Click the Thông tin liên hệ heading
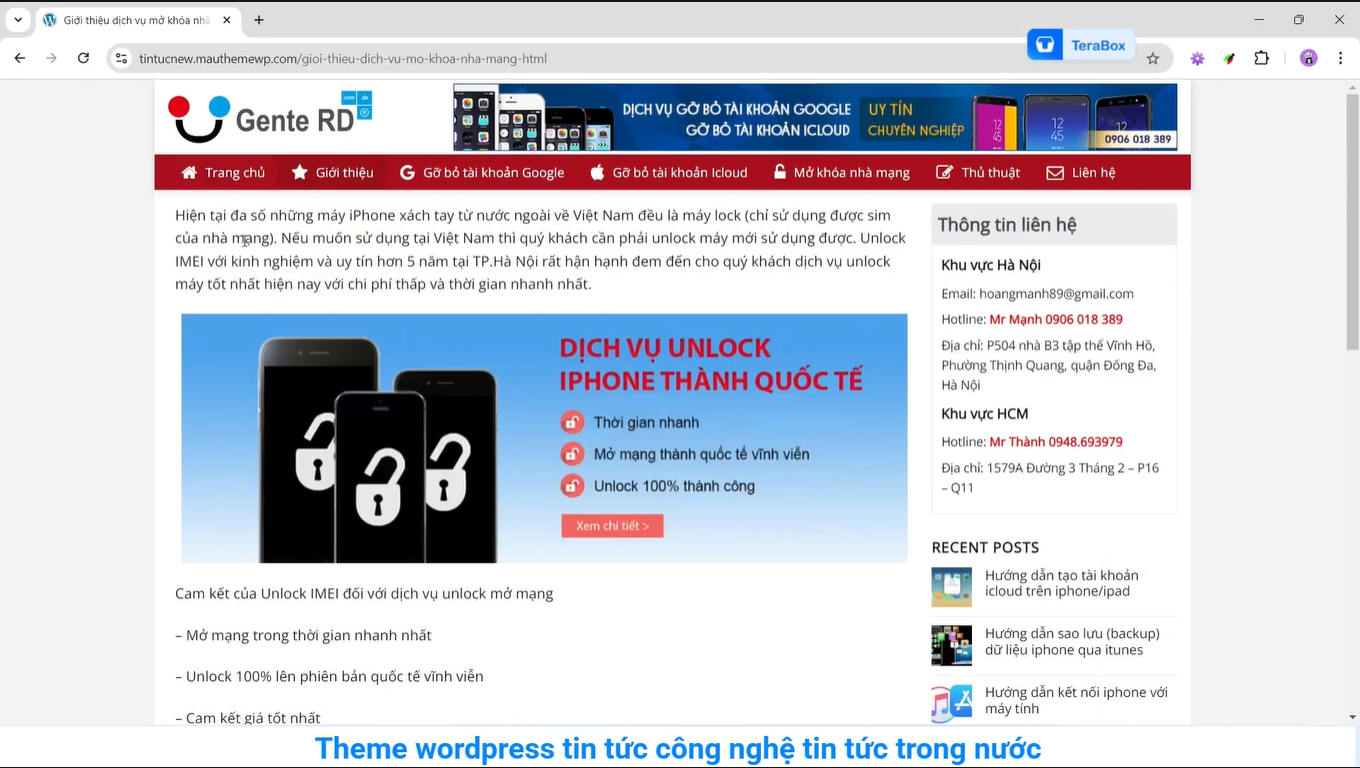 [1007, 224]
